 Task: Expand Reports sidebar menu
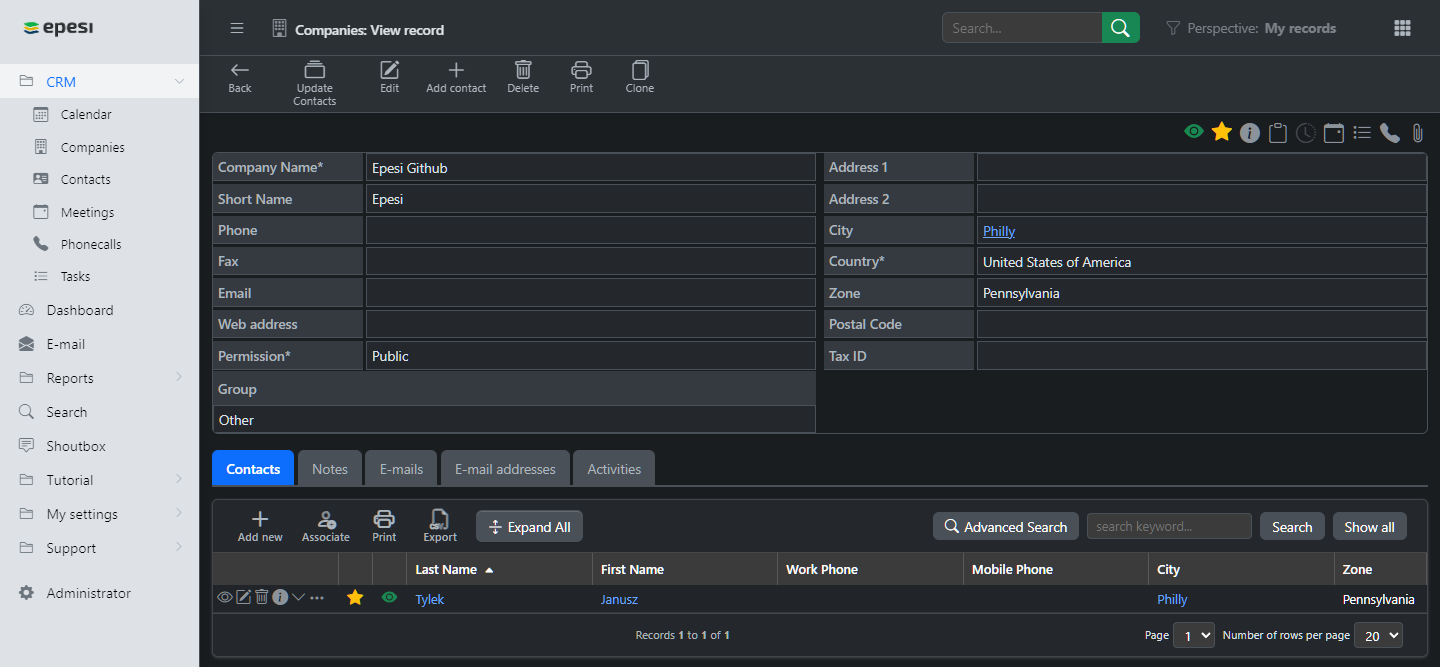coord(179,377)
